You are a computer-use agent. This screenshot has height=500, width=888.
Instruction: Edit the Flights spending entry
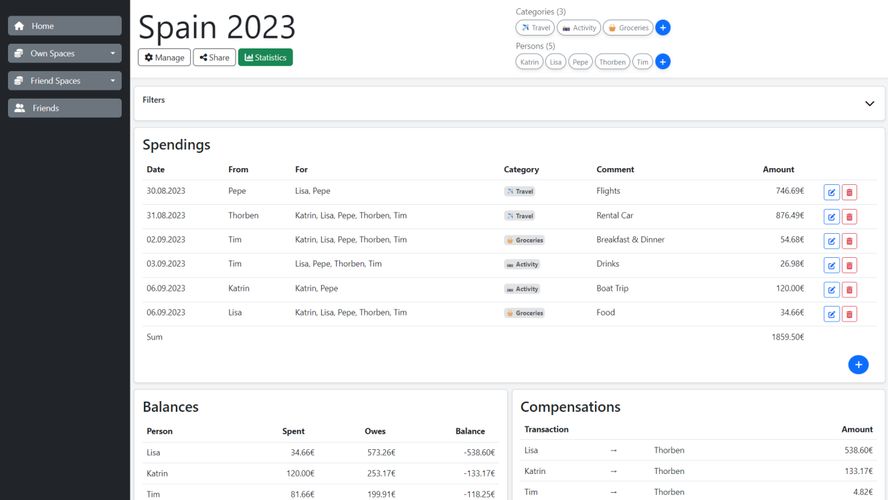click(831, 192)
